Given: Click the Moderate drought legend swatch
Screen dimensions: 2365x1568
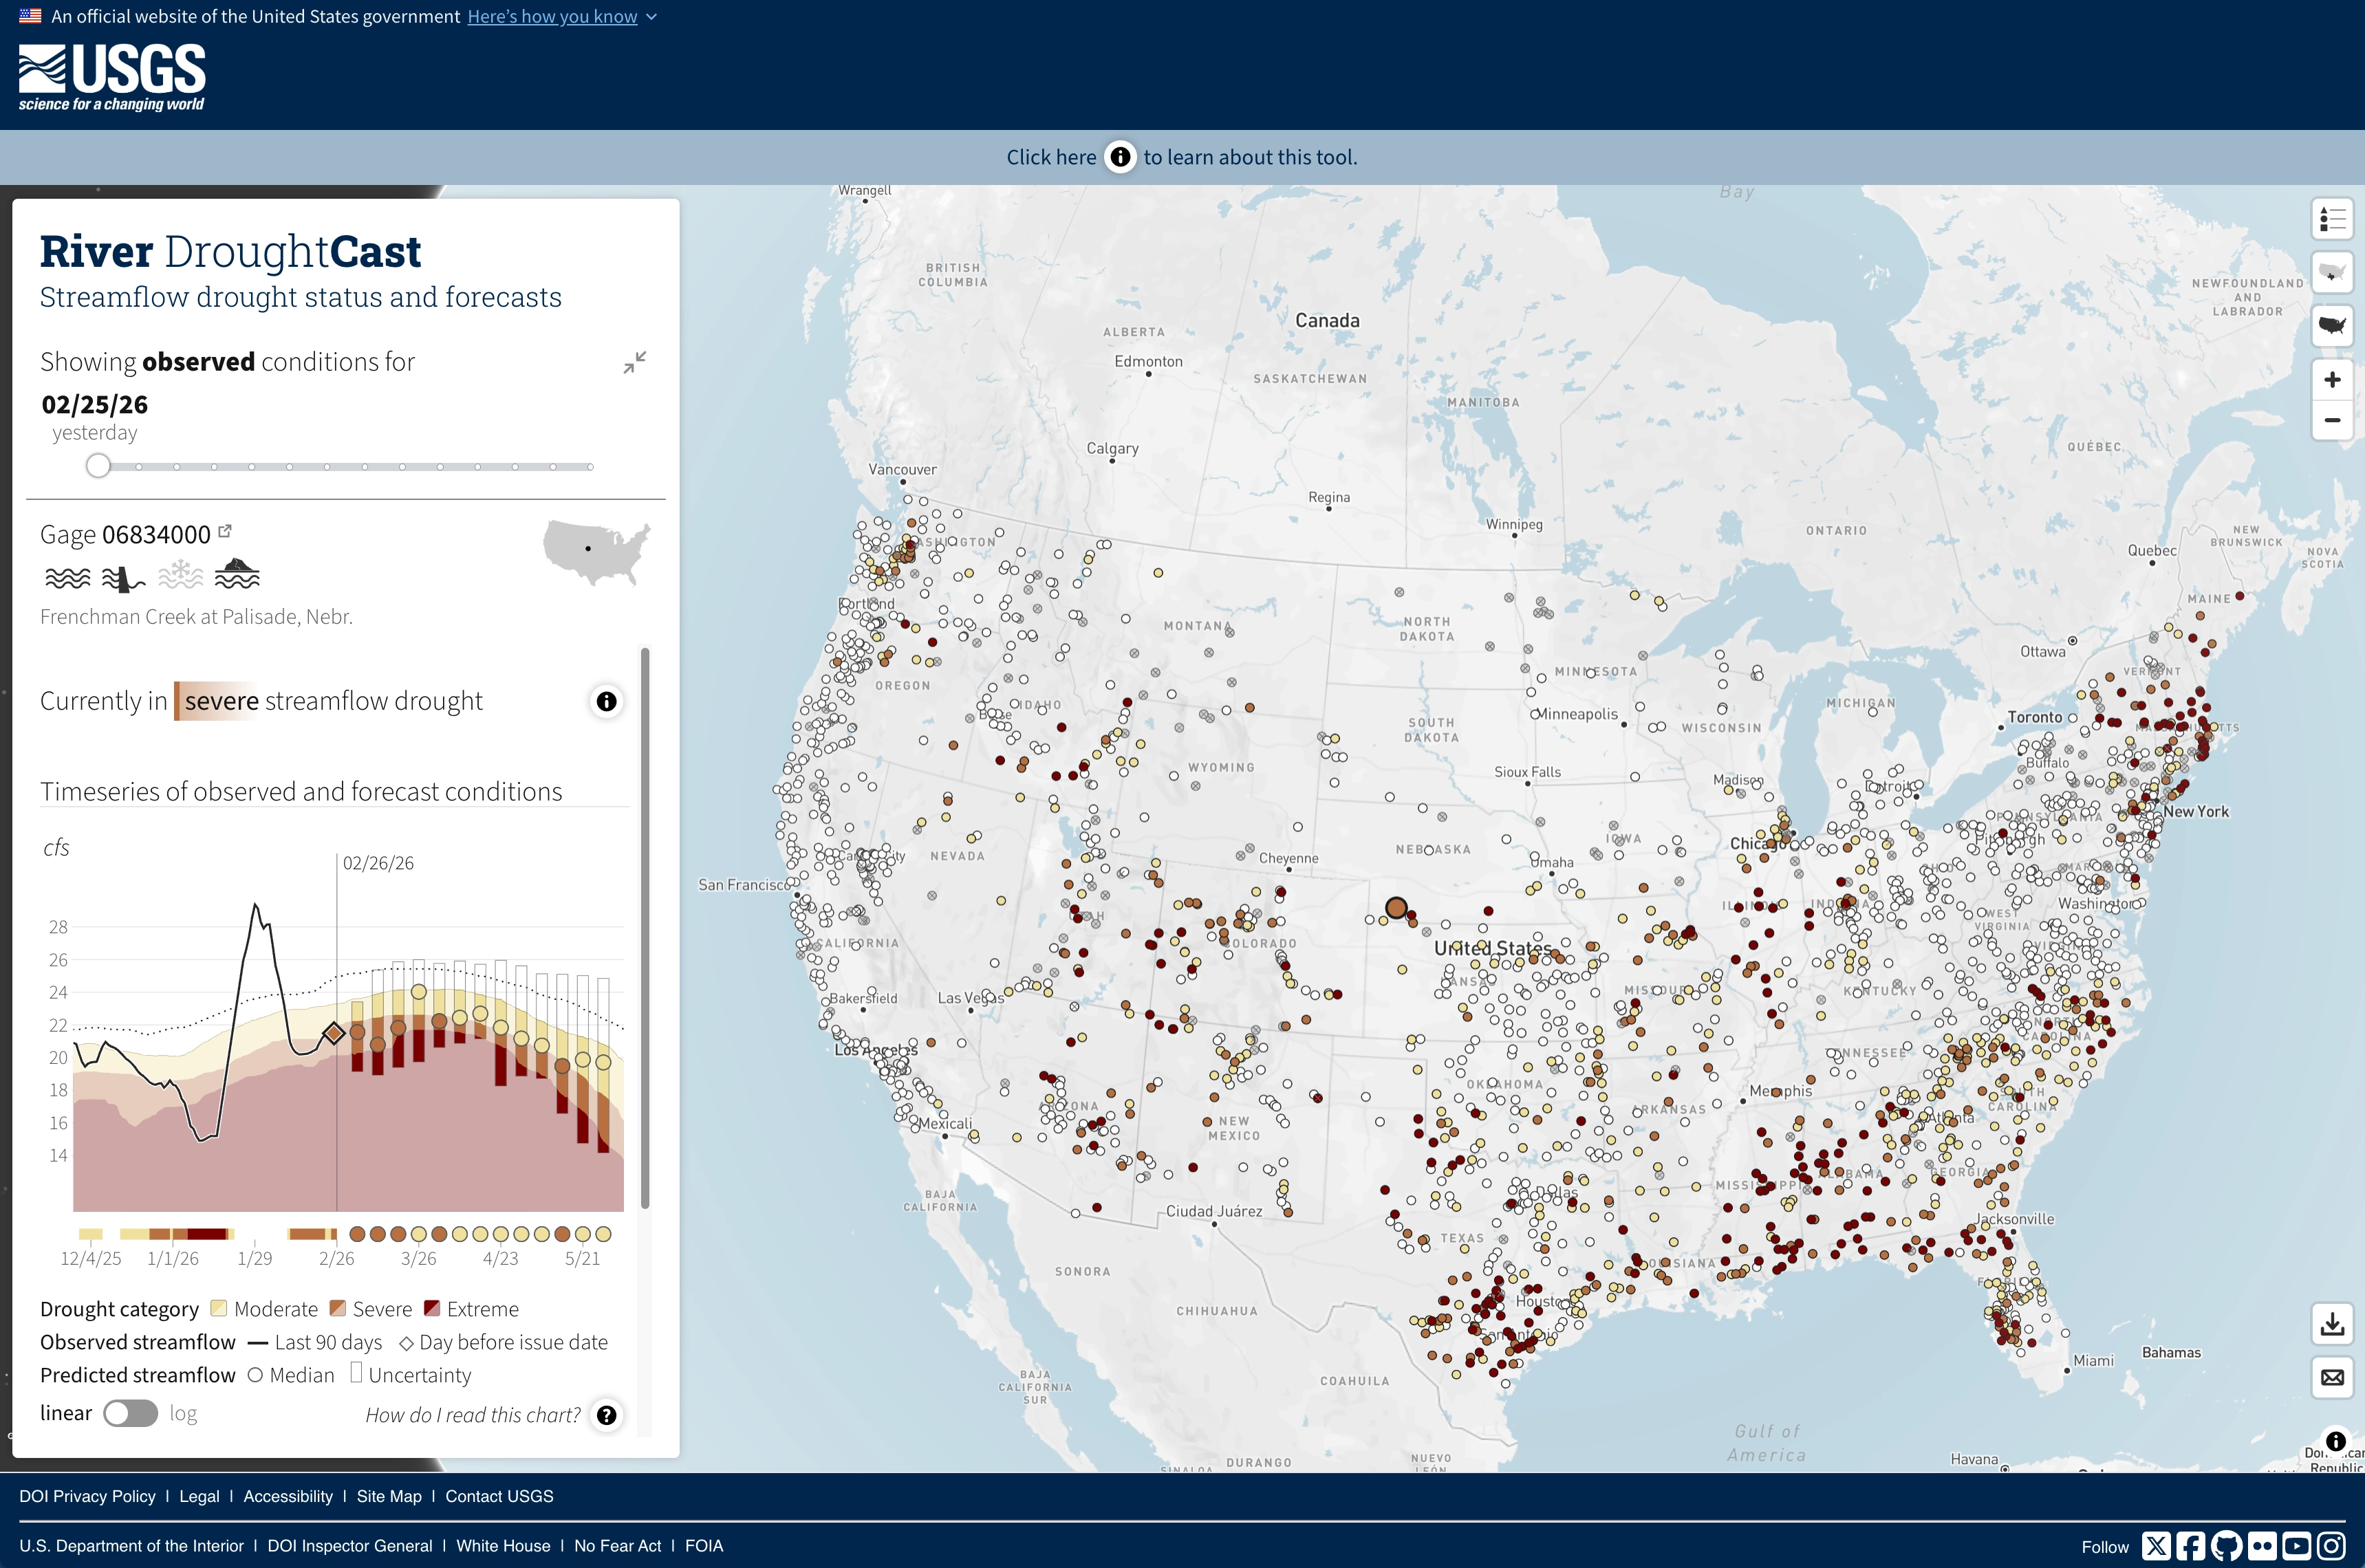Looking at the screenshot, I should coord(218,1308).
